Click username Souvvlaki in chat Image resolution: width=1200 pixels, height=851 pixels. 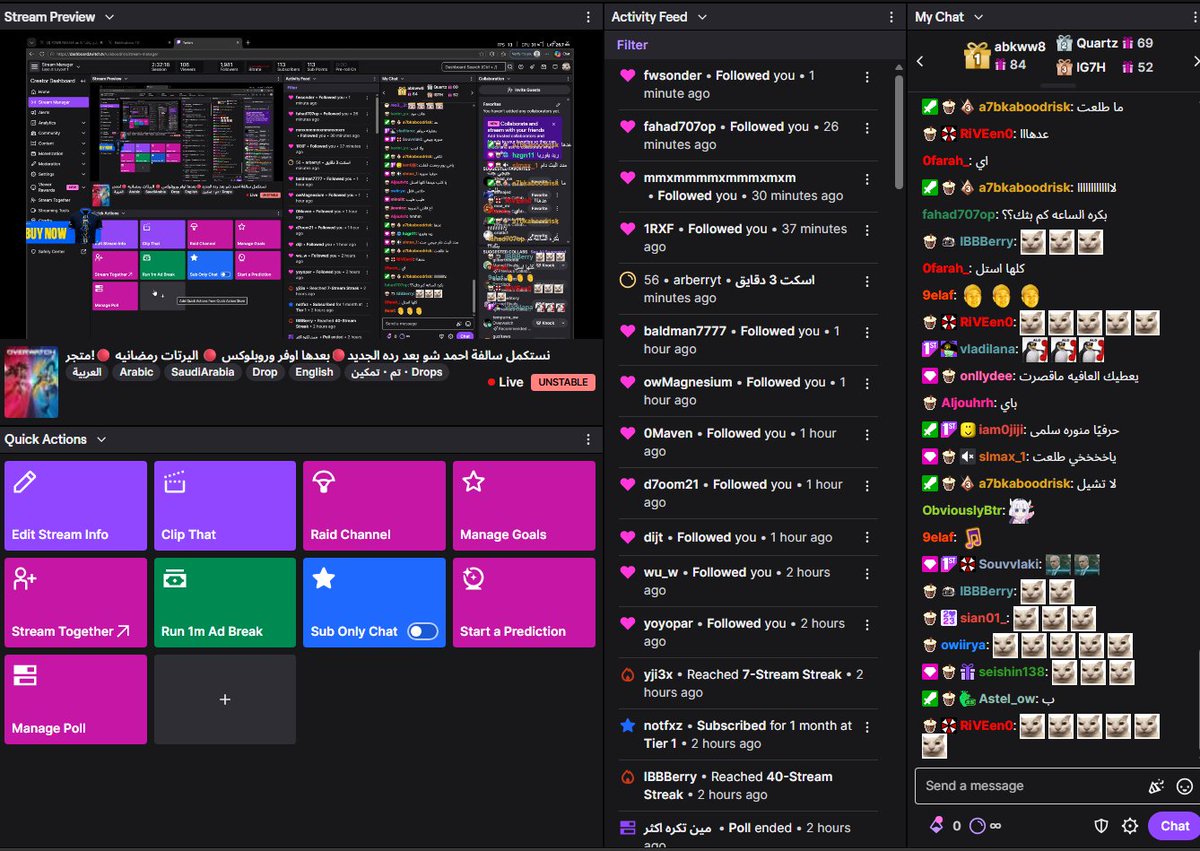coord(1009,565)
